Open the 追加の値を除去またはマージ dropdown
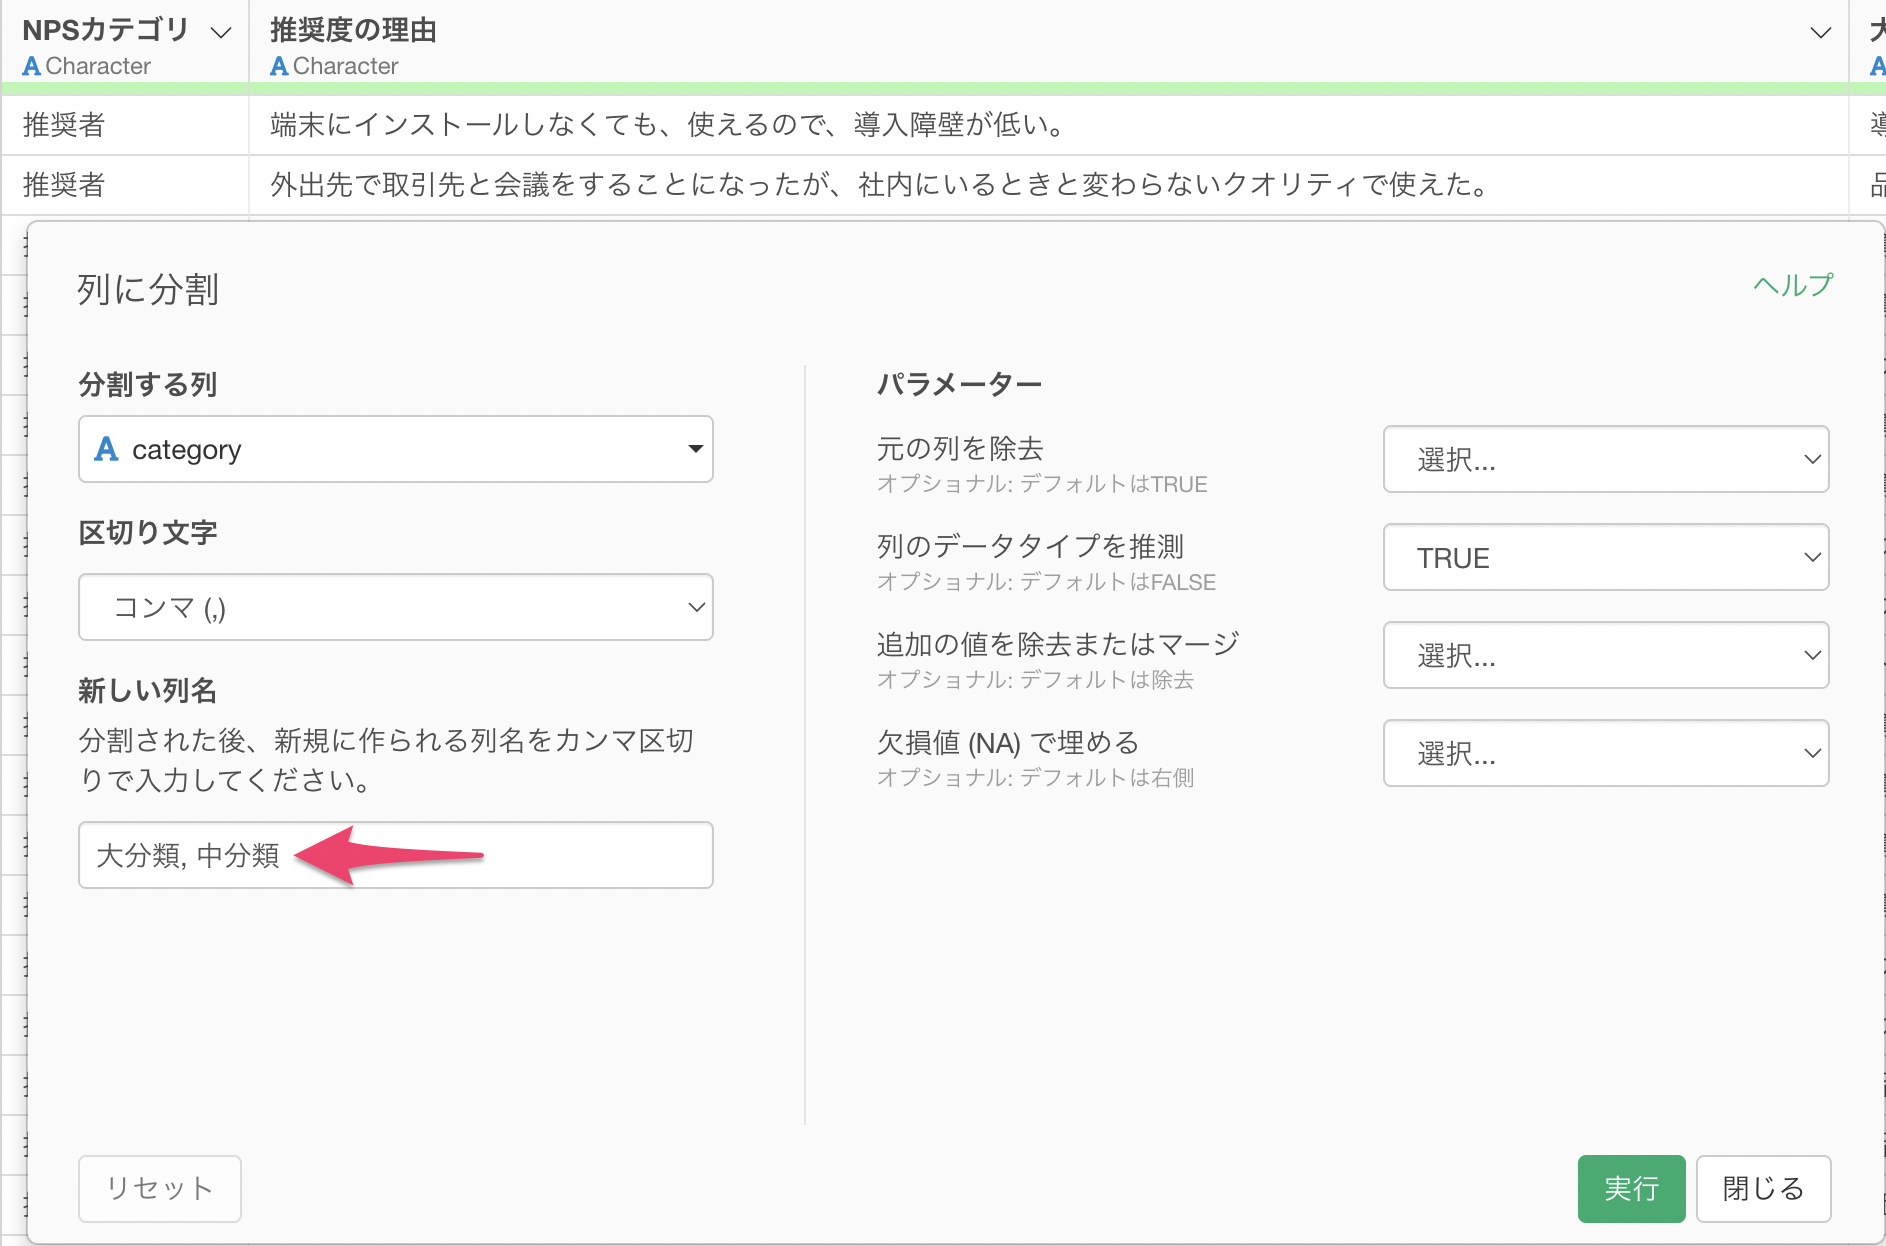The image size is (1886, 1246). point(1606,655)
